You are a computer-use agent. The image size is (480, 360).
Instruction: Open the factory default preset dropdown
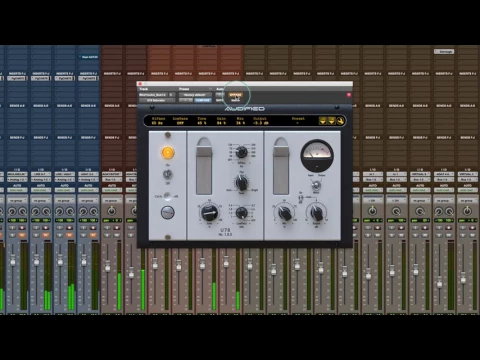point(195,95)
